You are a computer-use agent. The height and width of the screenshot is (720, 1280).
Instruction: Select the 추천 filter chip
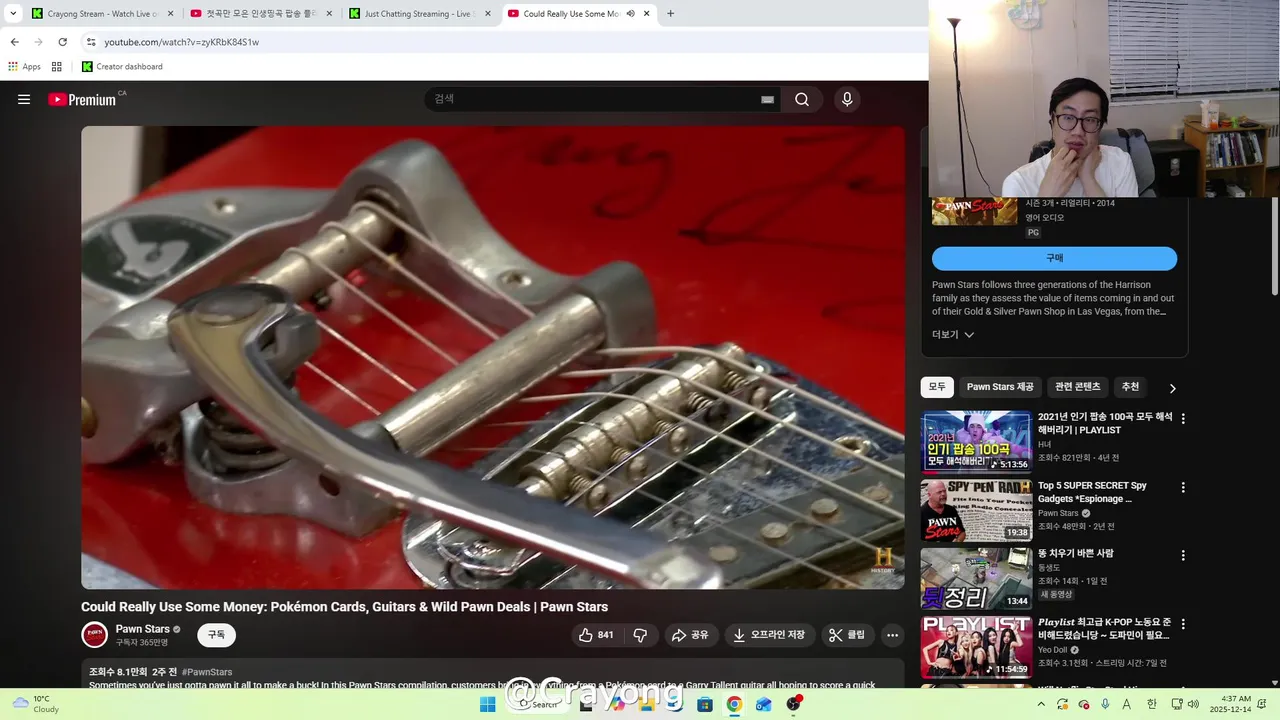click(x=1130, y=387)
